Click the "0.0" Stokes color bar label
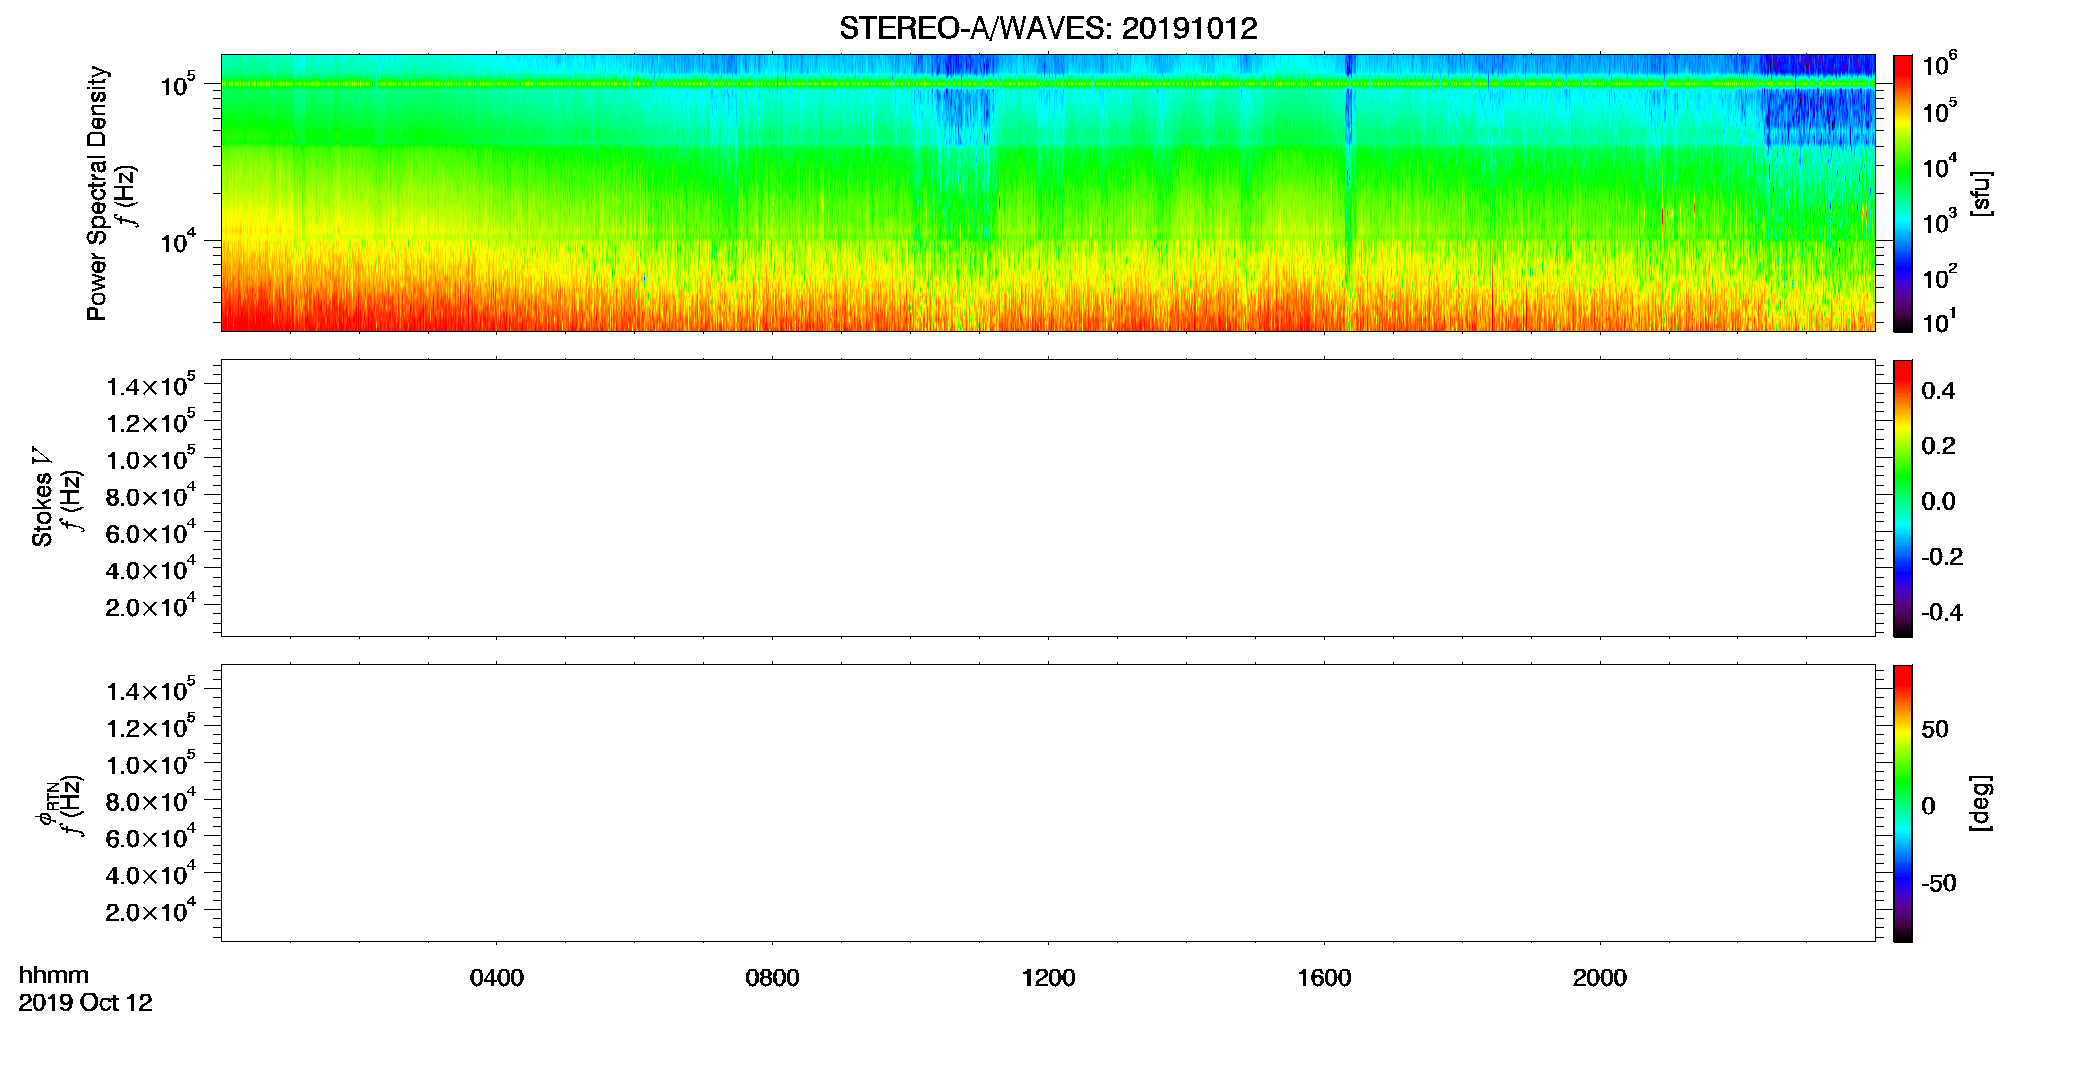This screenshot has height=1080, width=2096. tap(1938, 501)
